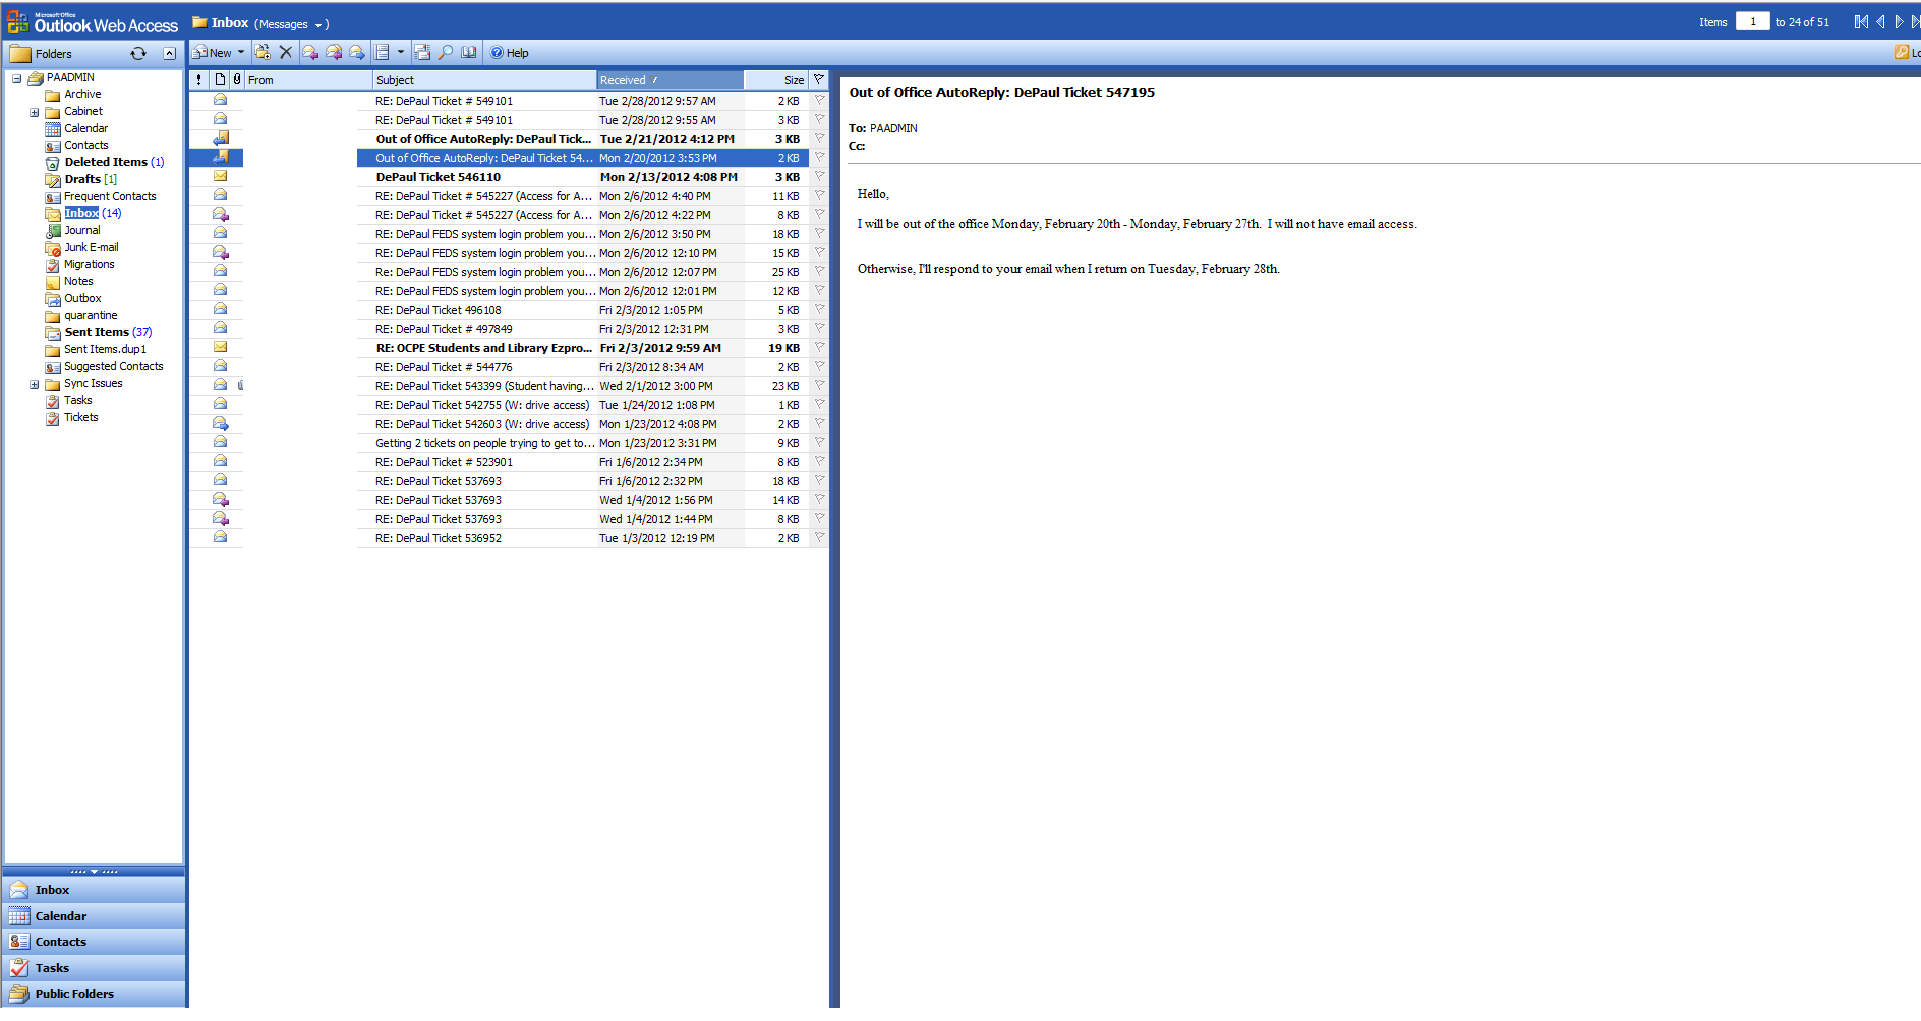
Task: Open the Calendar tab in bottom navigation
Action: pyautogui.click(x=61, y=916)
